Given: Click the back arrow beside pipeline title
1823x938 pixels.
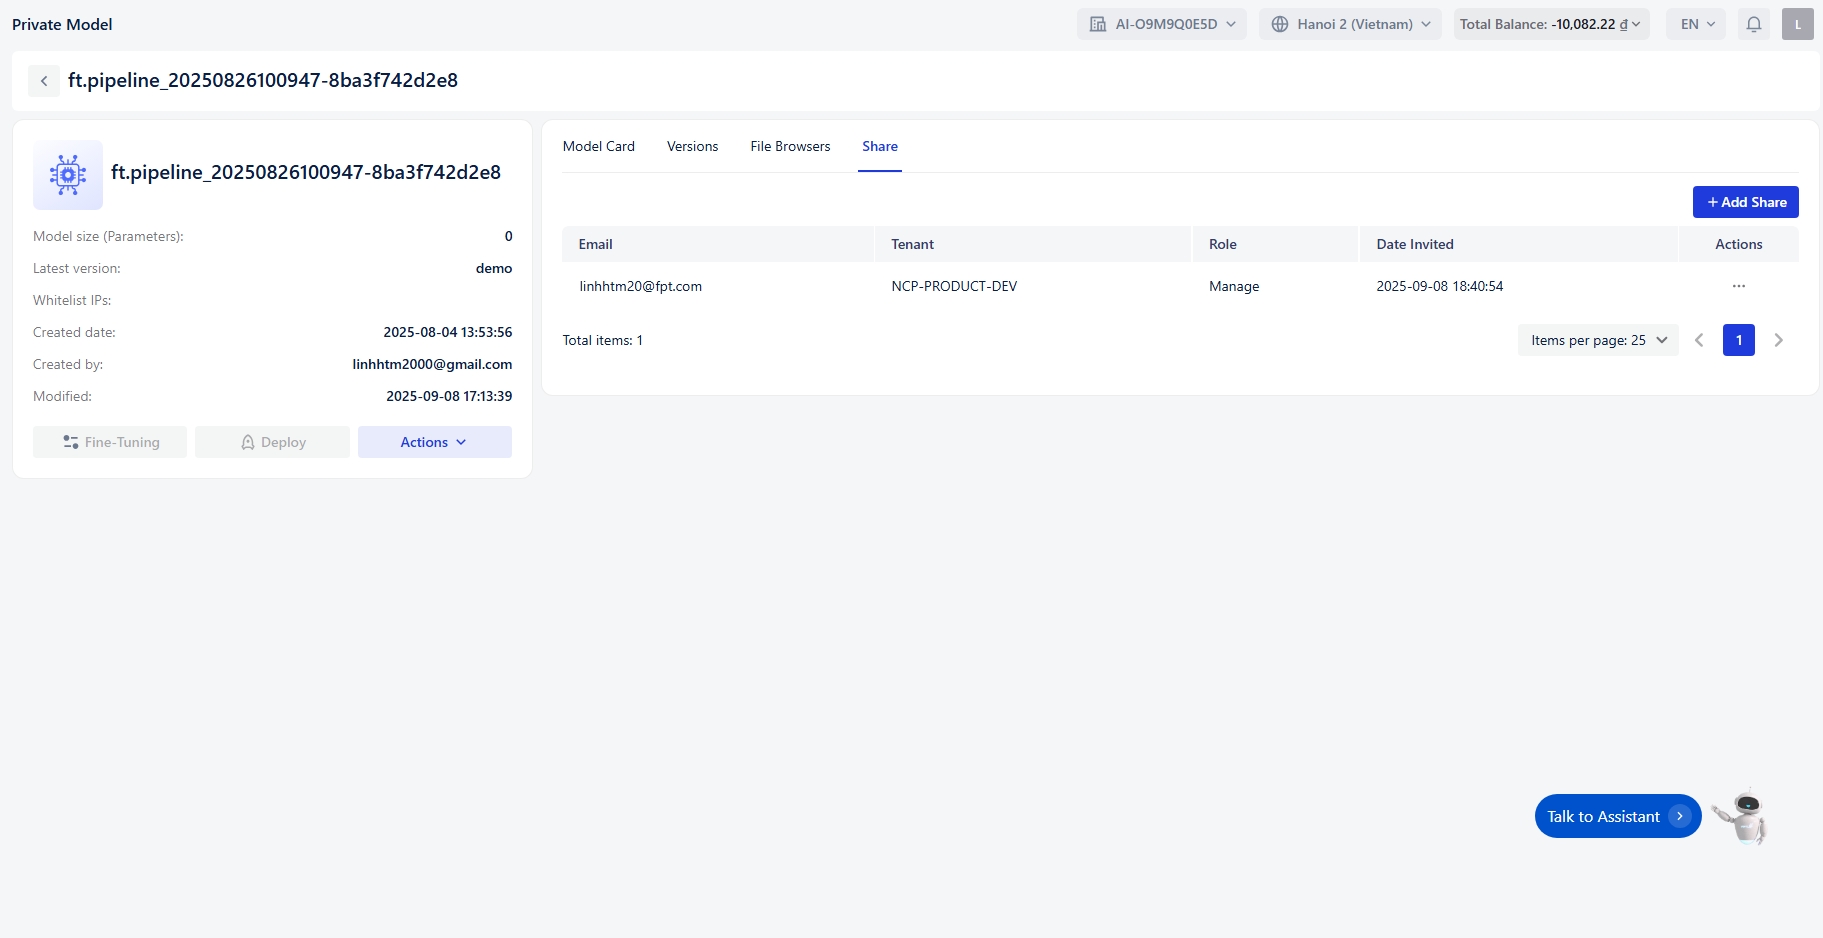Looking at the screenshot, I should tap(44, 81).
